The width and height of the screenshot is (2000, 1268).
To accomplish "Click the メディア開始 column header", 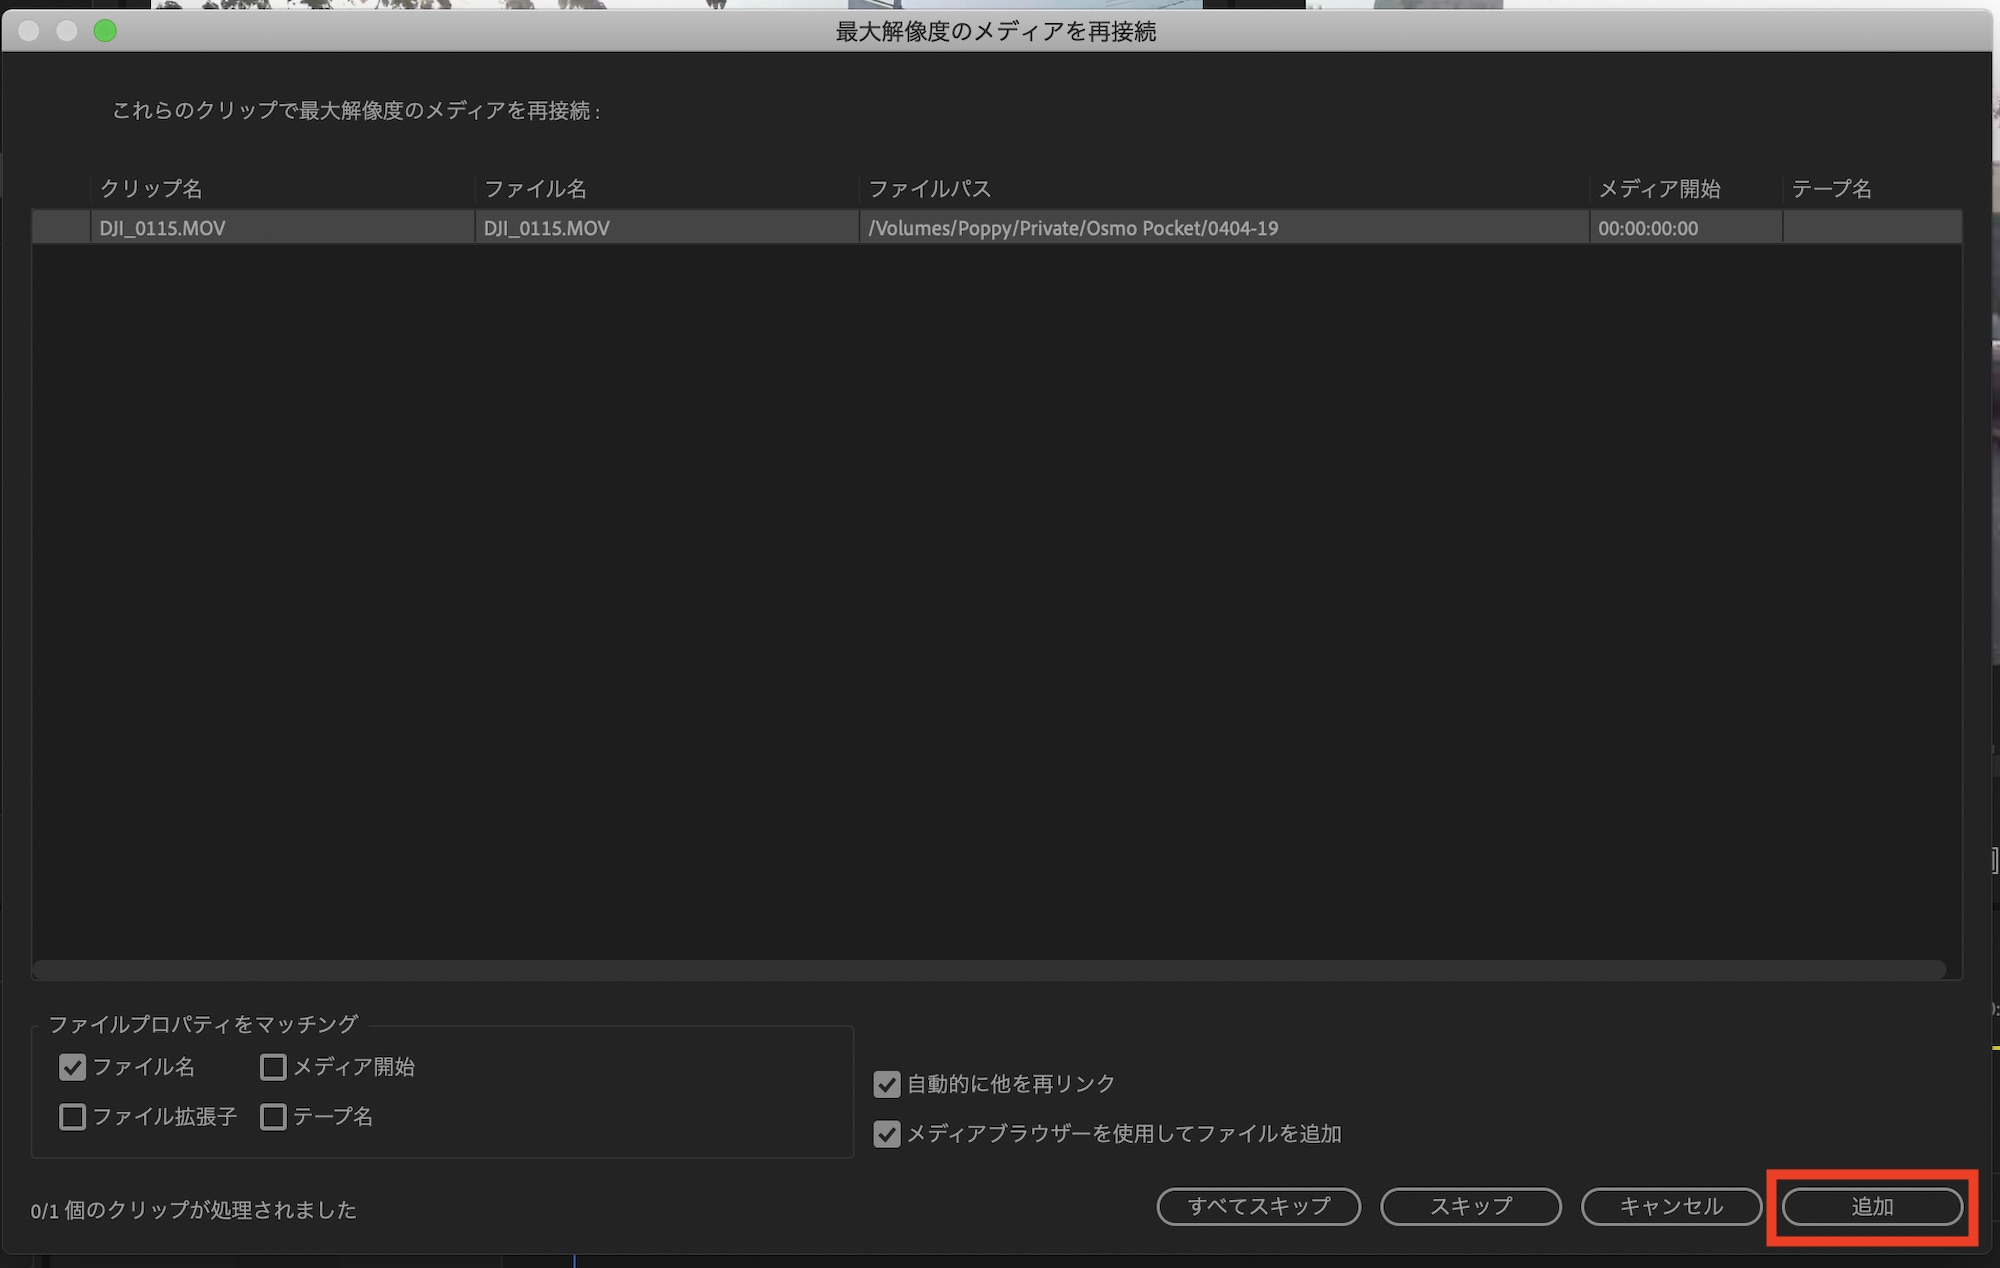I will click(1658, 189).
